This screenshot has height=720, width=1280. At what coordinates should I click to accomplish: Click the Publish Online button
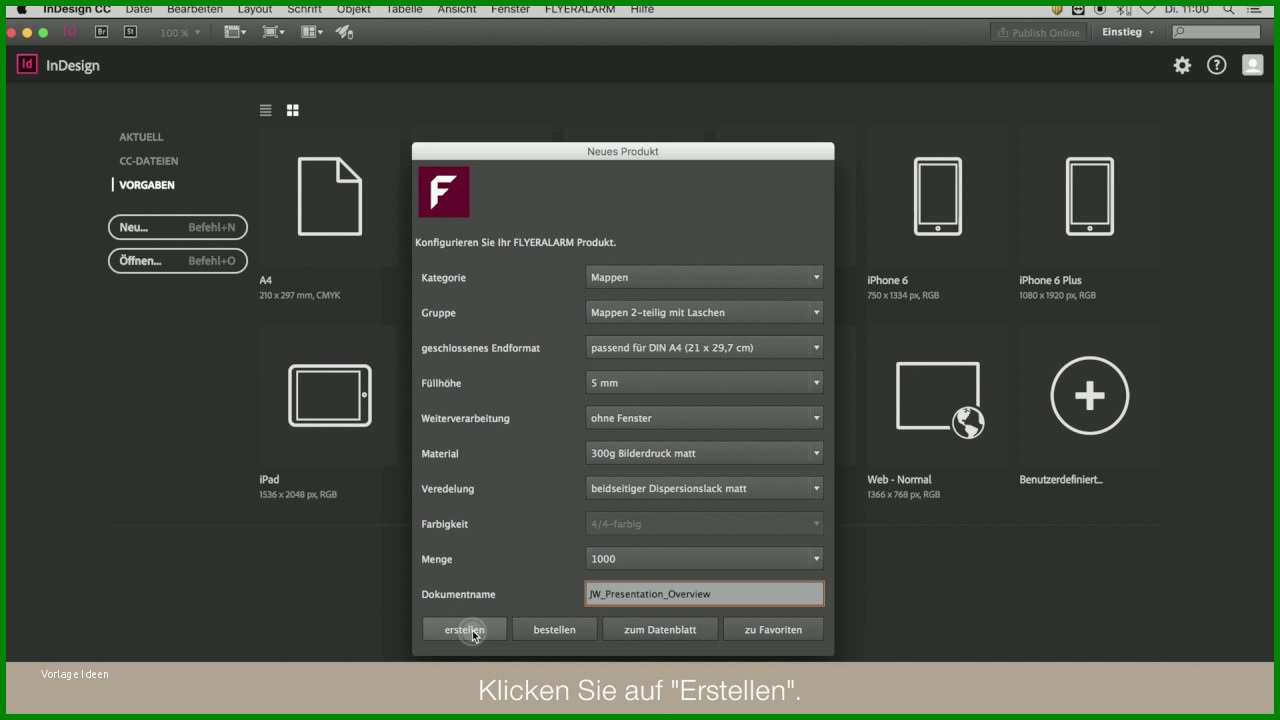pyautogui.click(x=1039, y=32)
